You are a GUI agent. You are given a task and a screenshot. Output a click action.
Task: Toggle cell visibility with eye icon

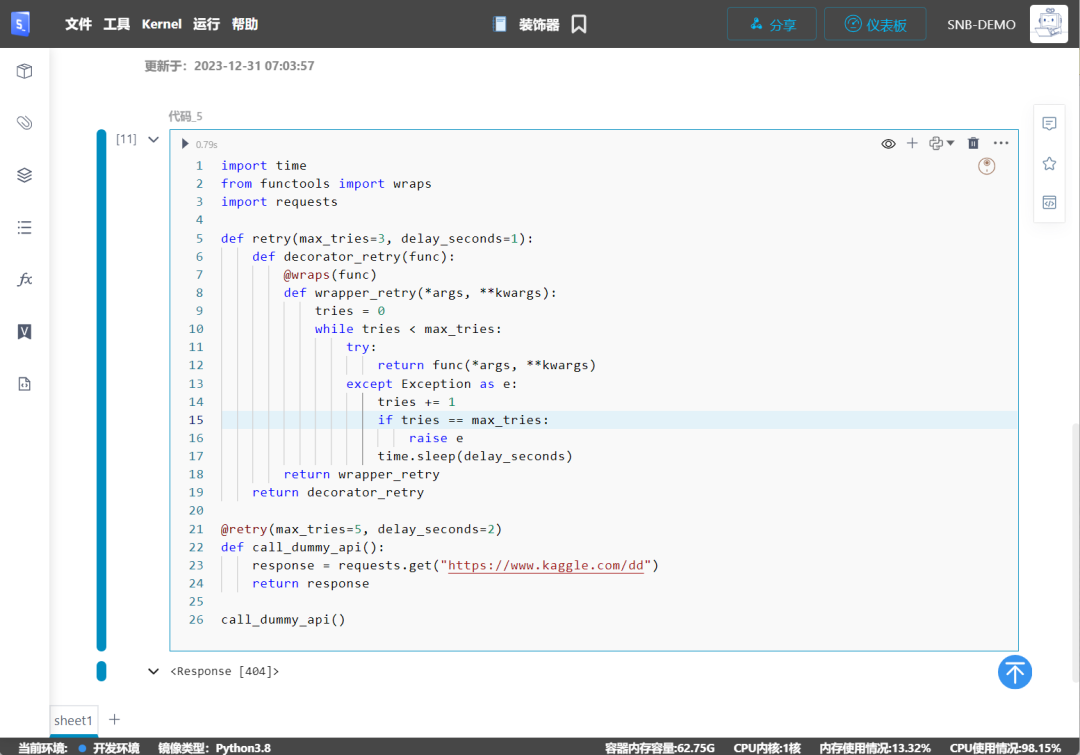[889, 143]
